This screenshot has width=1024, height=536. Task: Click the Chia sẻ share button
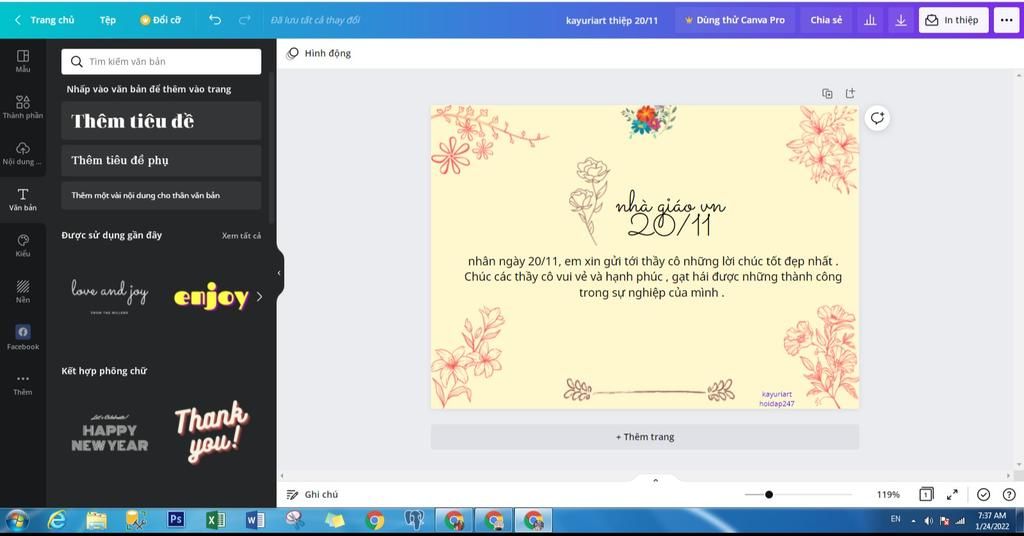(x=826, y=20)
